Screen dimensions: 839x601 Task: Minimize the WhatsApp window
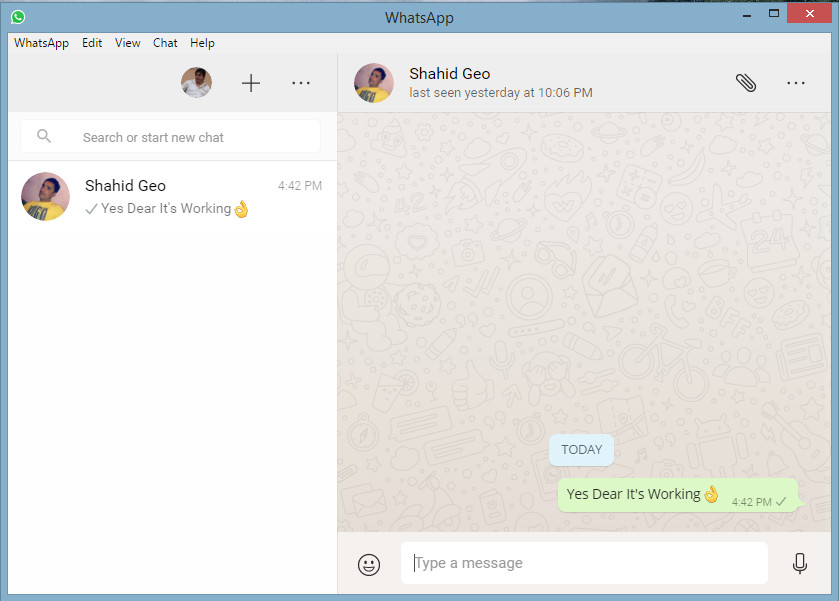point(747,14)
